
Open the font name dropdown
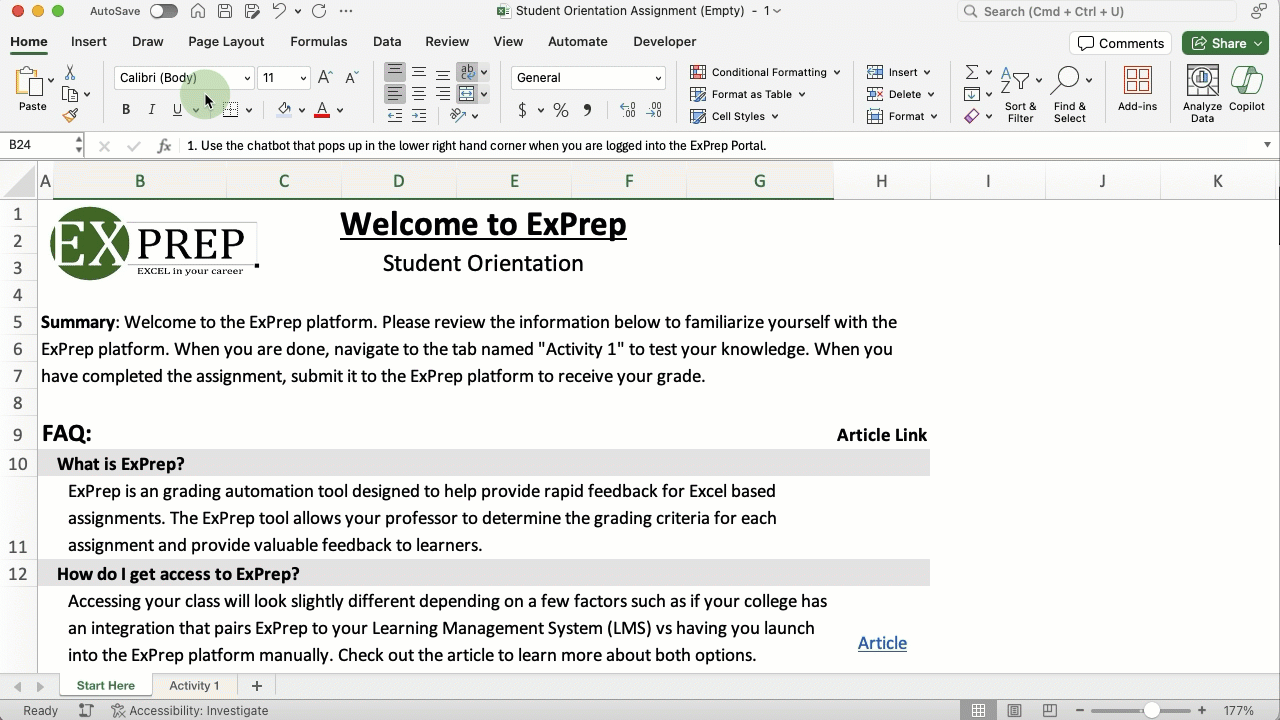tap(247, 77)
